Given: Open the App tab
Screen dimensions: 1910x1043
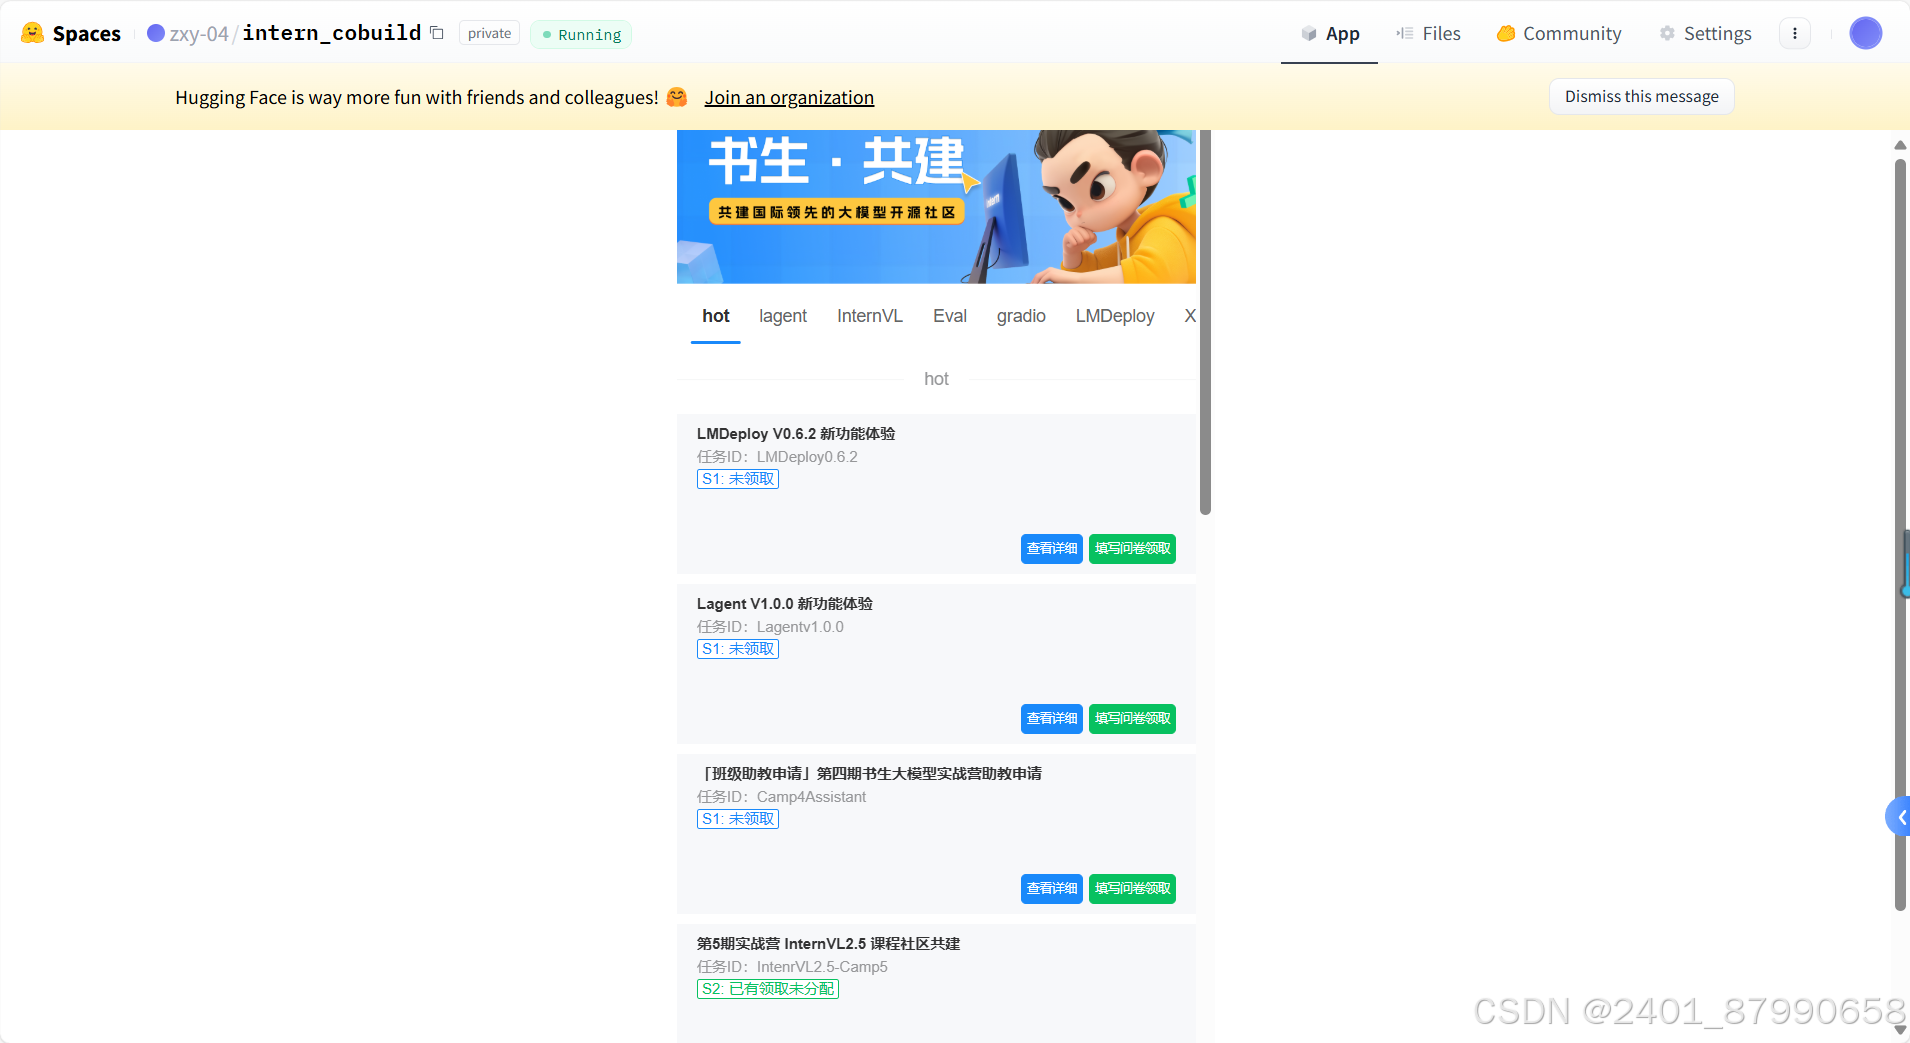Looking at the screenshot, I should click(x=1330, y=33).
